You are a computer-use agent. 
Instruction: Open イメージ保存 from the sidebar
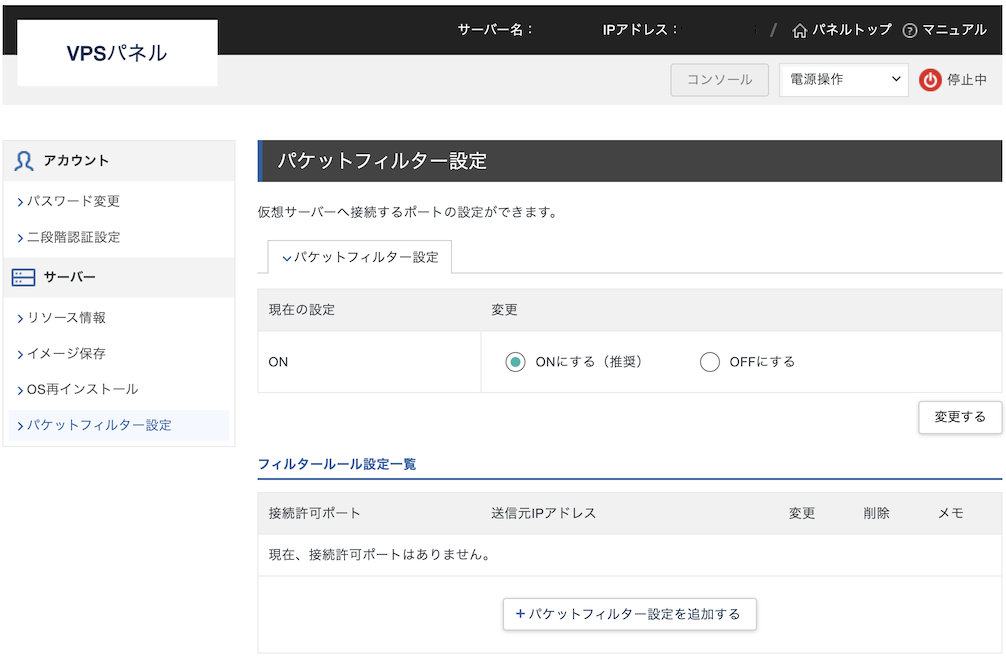point(66,353)
